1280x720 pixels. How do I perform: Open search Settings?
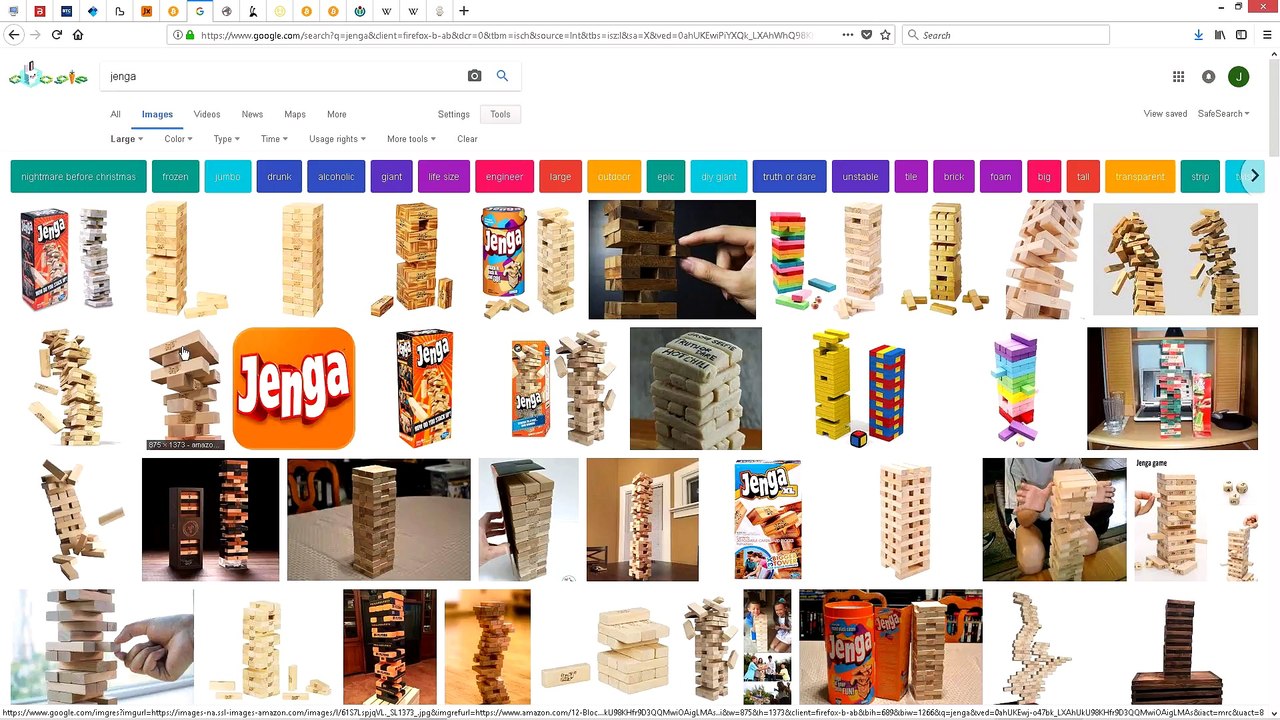click(x=453, y=114)
